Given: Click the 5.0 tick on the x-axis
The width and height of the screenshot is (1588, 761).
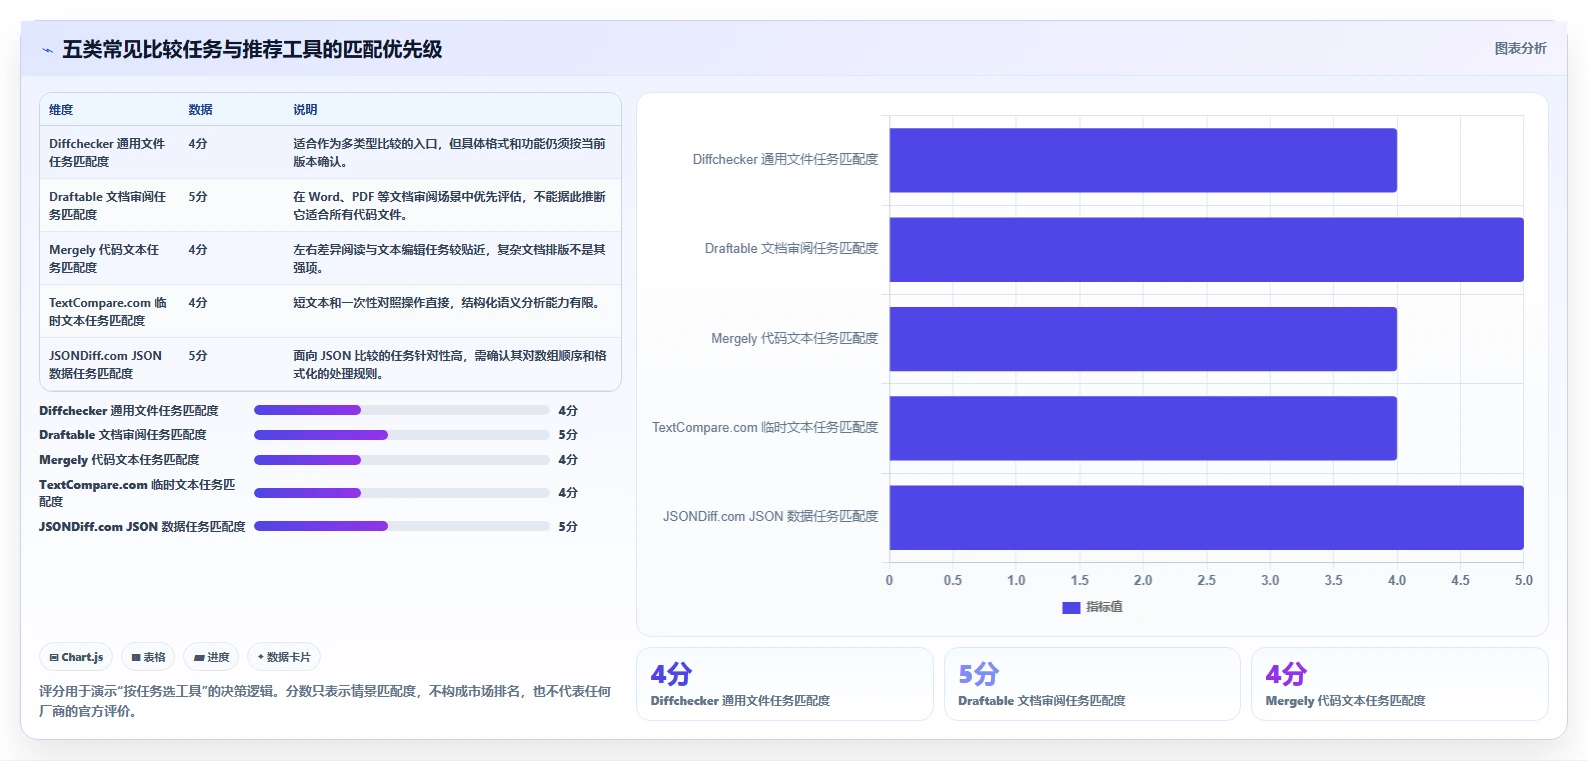Looking at the screenshot, I should click(1523, 580).
